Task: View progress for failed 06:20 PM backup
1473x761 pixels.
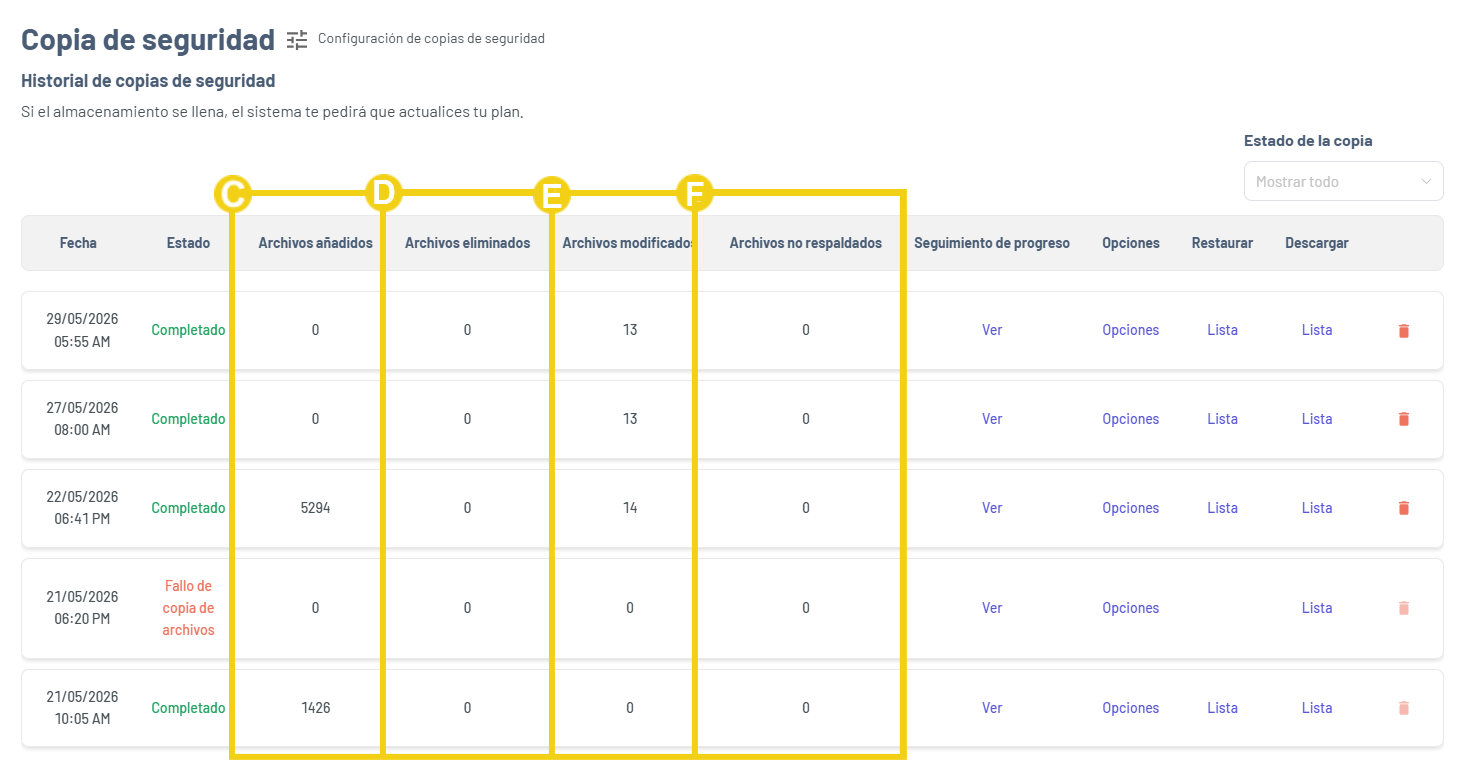Action: 992,608
